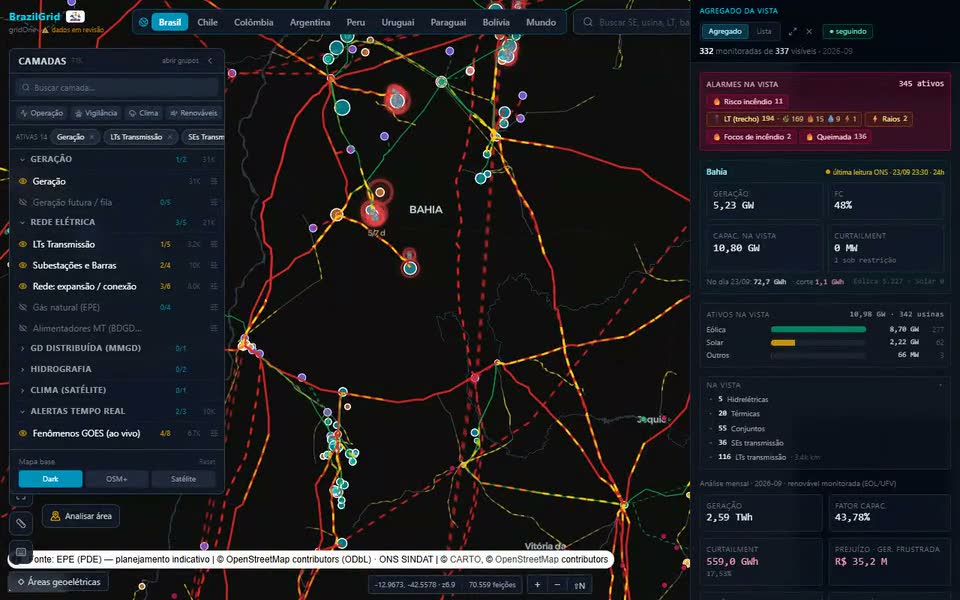
Task: Show the Gás natural (EPE) layer
Action: 23,307
